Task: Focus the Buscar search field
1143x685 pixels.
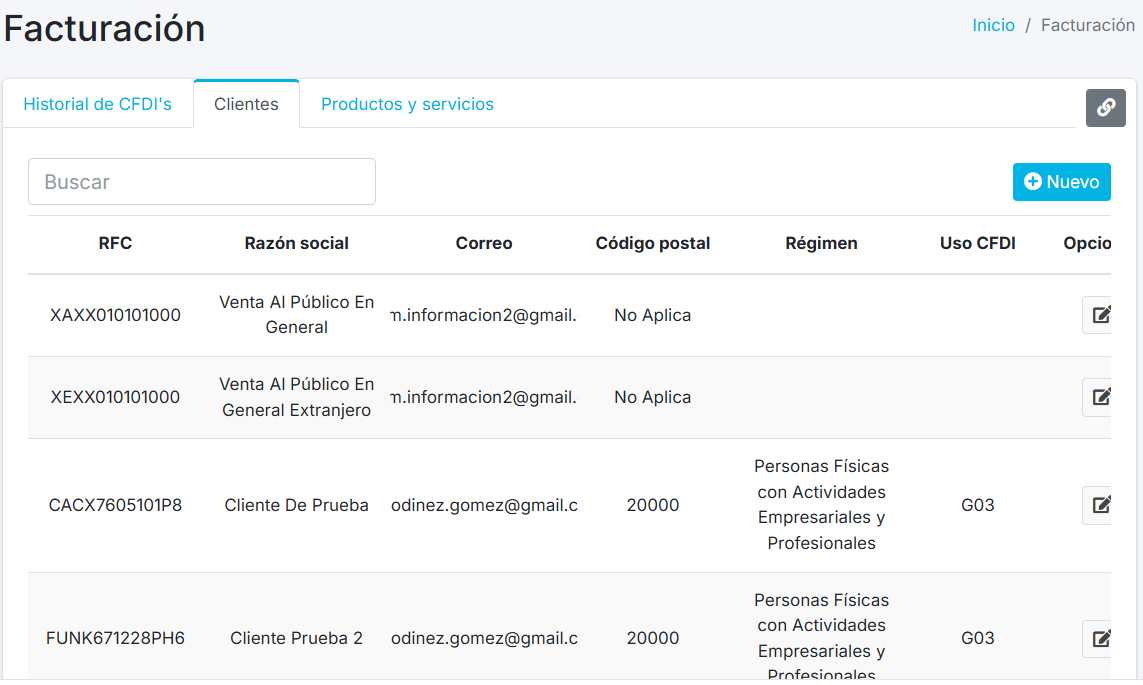Action: 202,182
